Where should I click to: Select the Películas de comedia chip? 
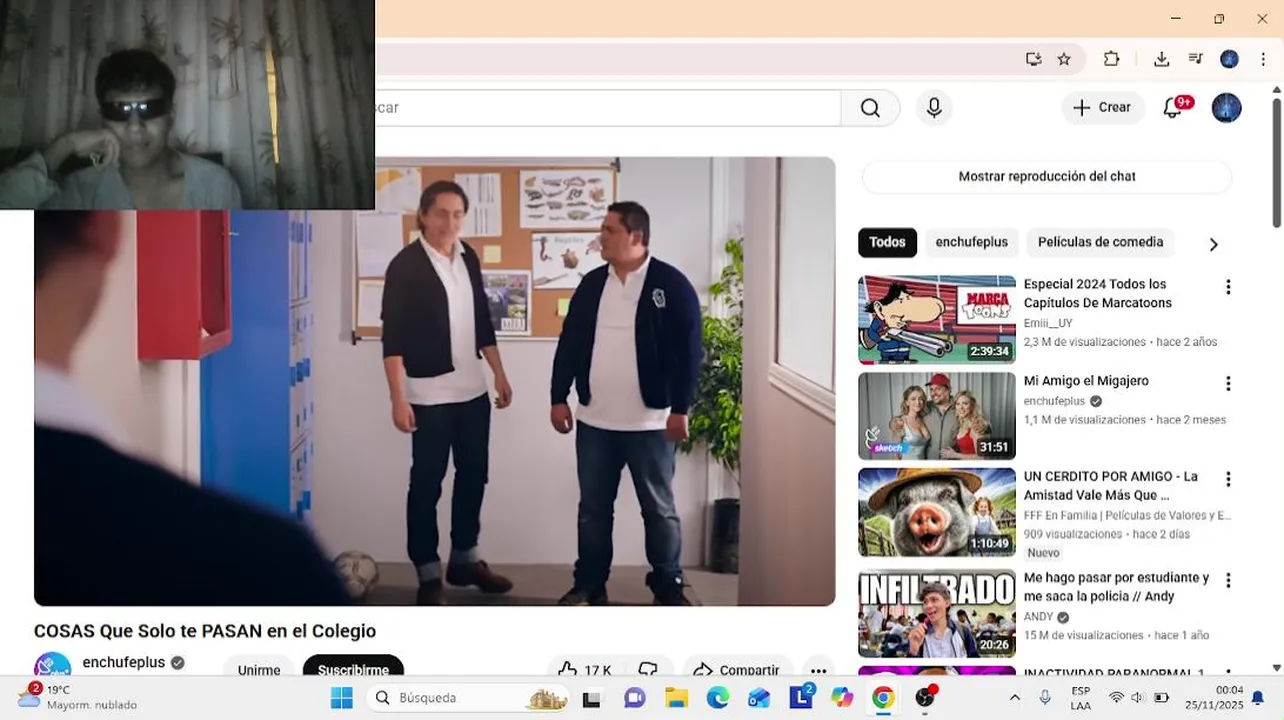click(1100, 242)
